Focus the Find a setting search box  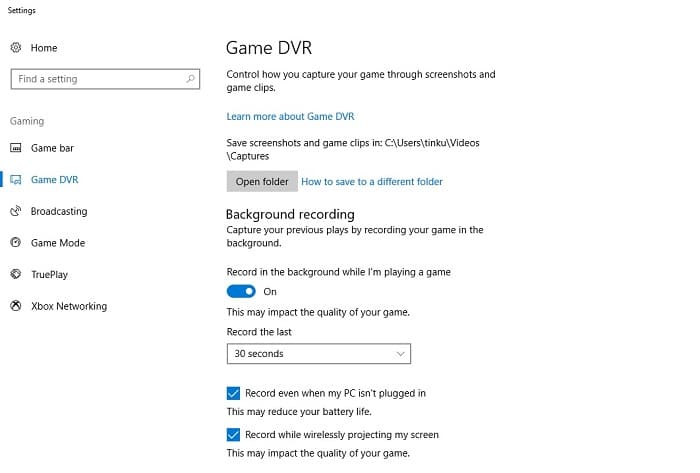(105, 79)
